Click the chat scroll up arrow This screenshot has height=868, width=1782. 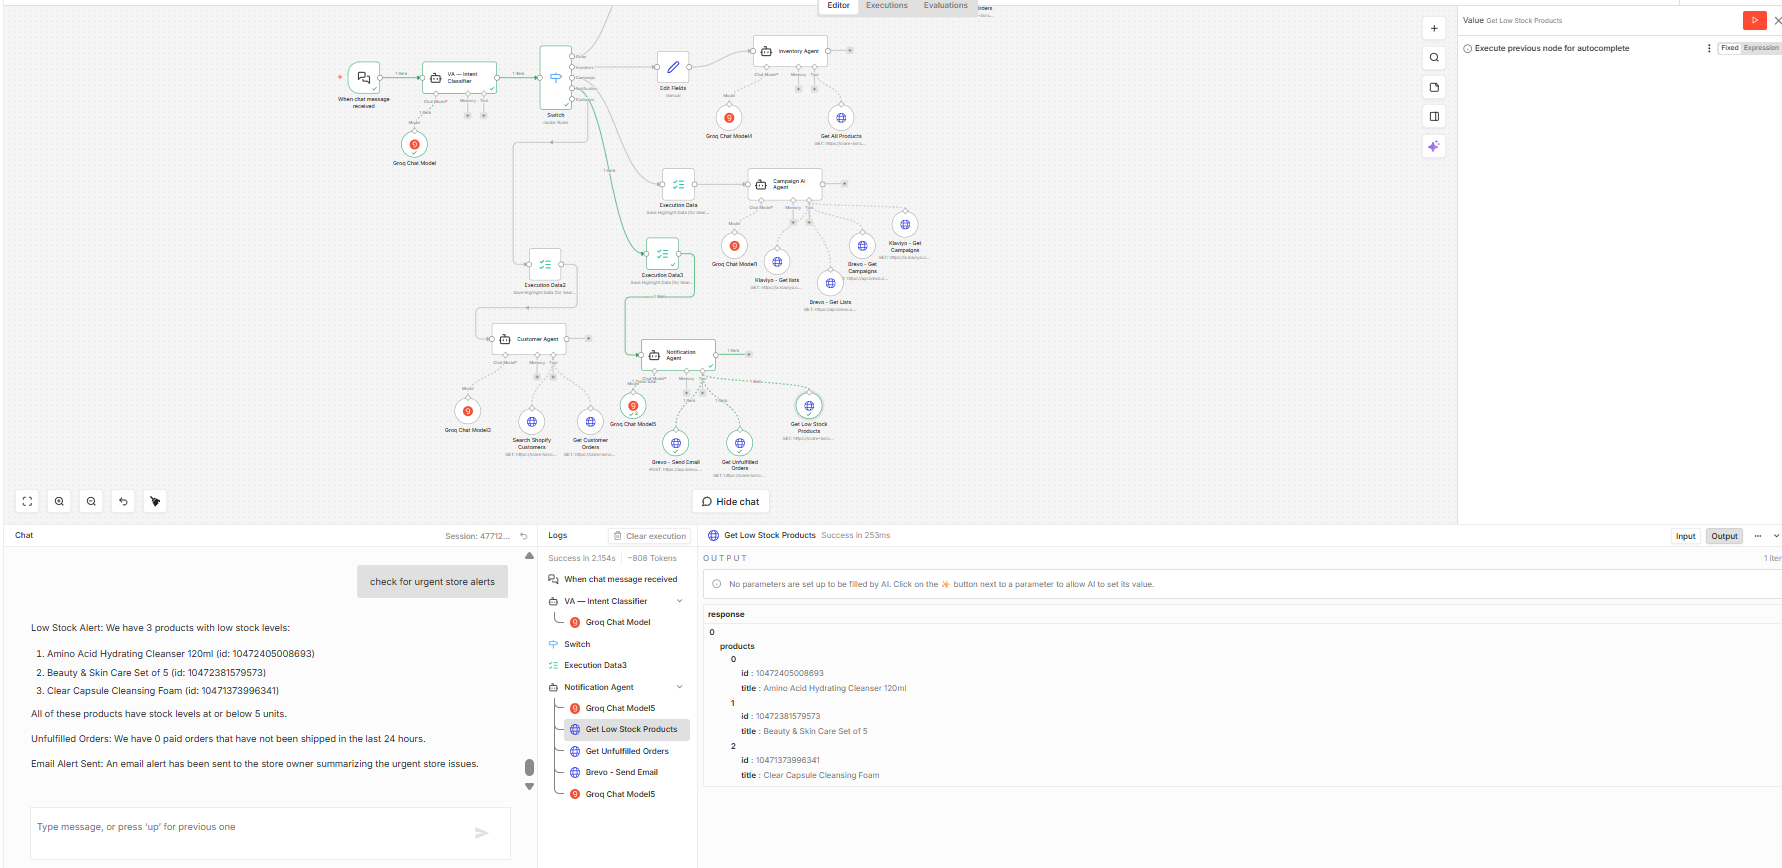(529, 555)
